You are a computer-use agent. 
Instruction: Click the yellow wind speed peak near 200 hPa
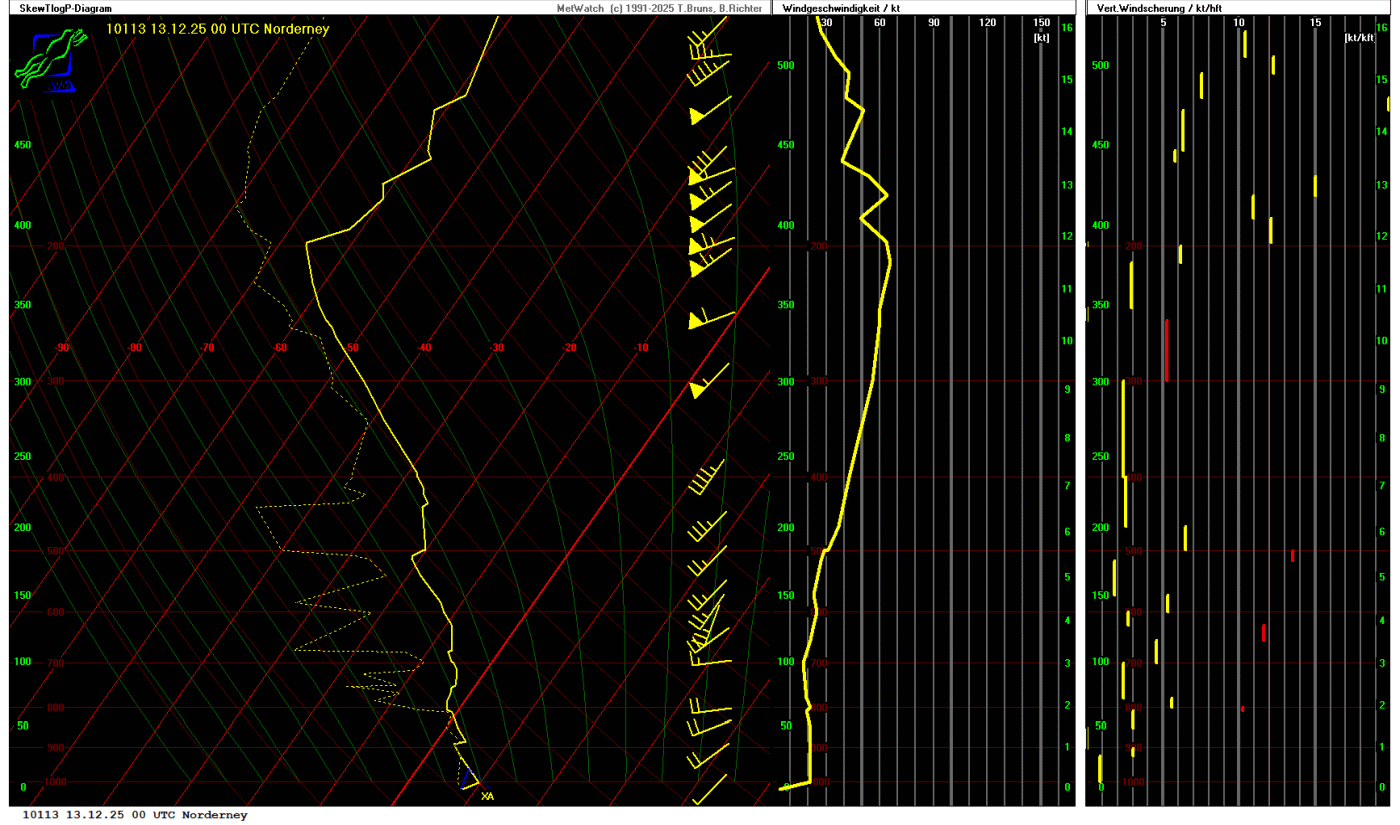889,260
